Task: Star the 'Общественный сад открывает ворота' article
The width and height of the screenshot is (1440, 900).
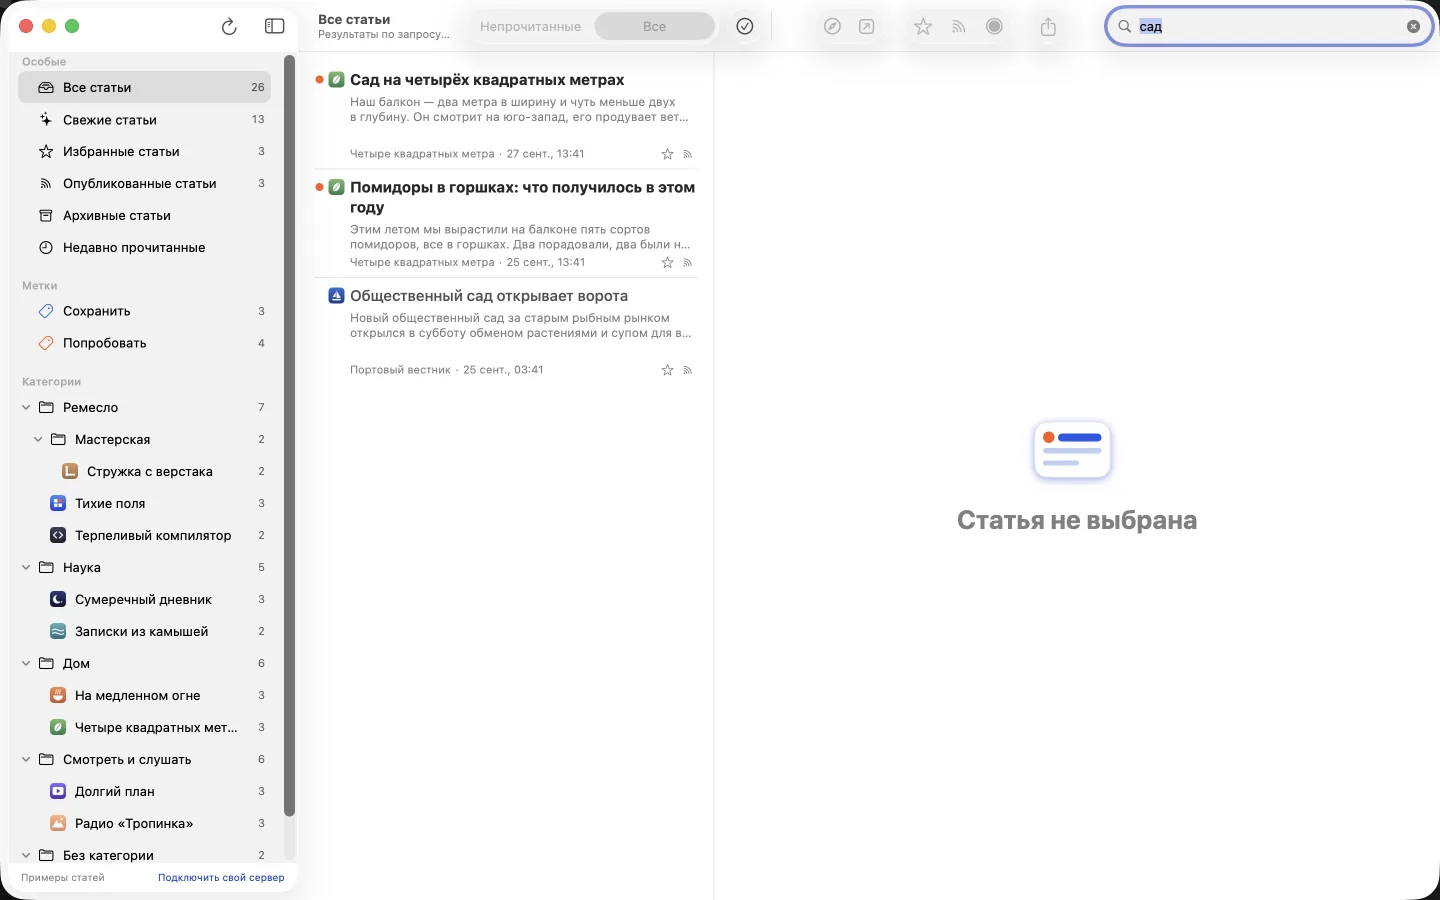Action: [667, 370]
